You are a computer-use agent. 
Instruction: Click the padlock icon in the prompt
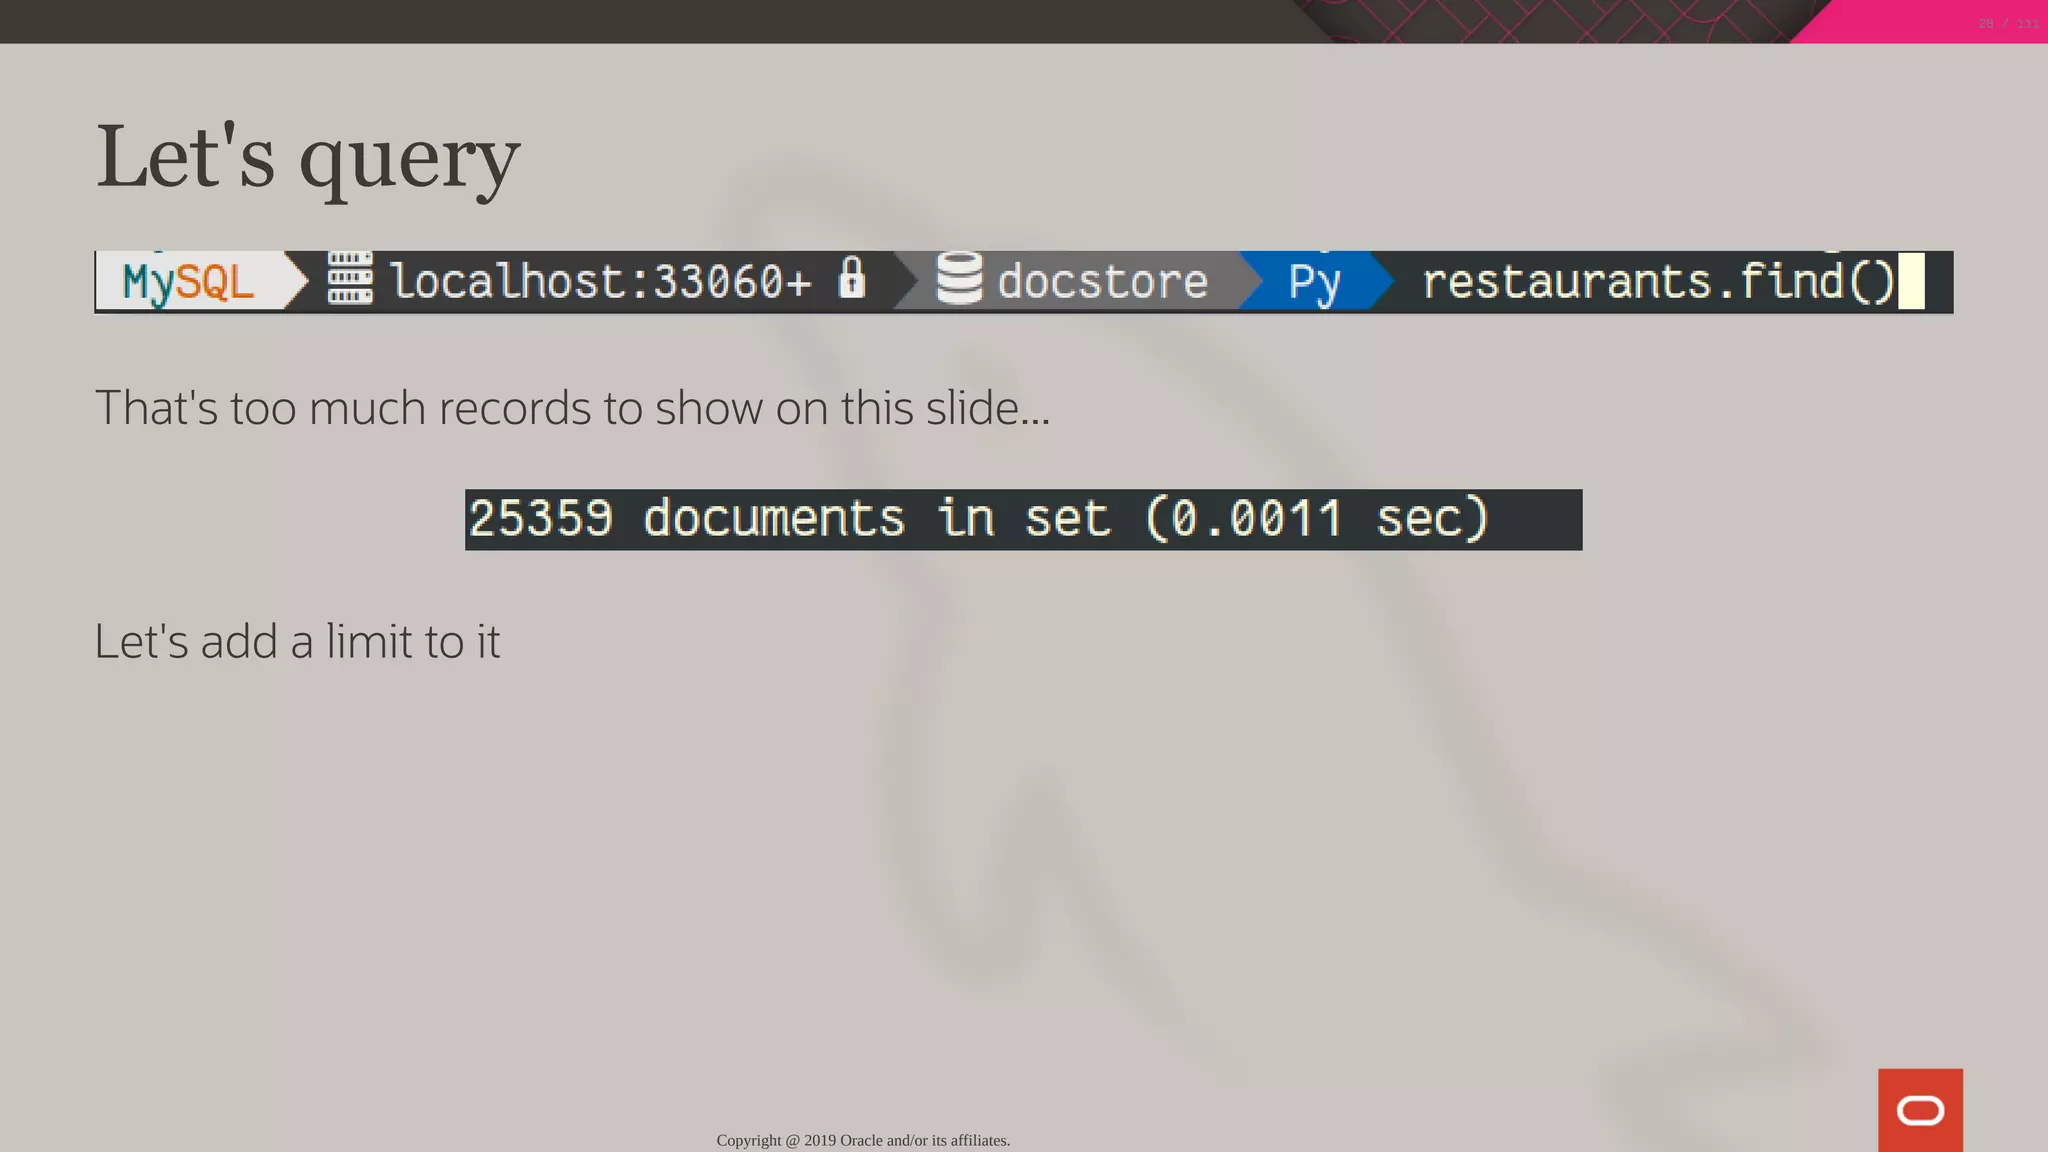(x=852, y=277)
